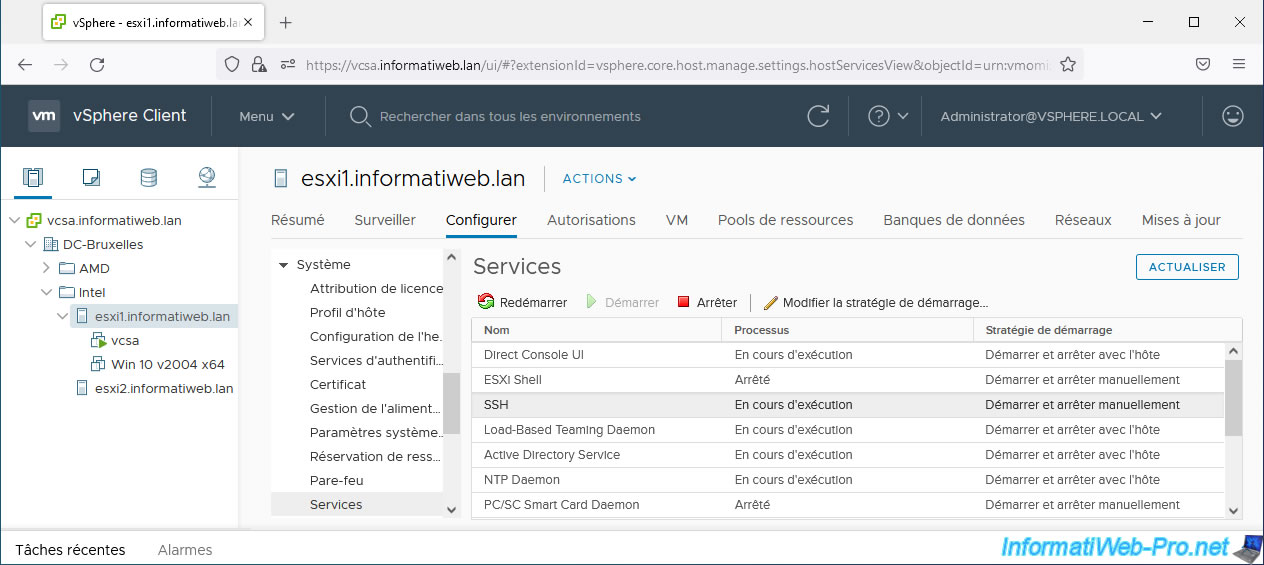
Task: Switch to the Autorisations tab
Action: tap(591, 220)
